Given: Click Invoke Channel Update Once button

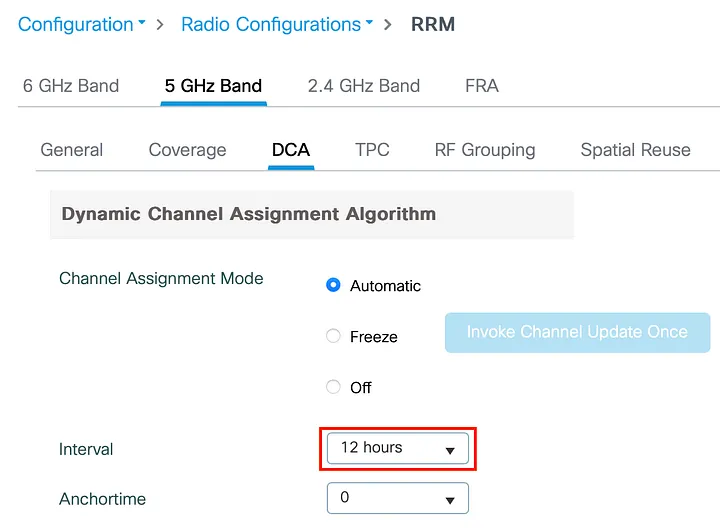Looking at the screenshot, I should [577, 332].
